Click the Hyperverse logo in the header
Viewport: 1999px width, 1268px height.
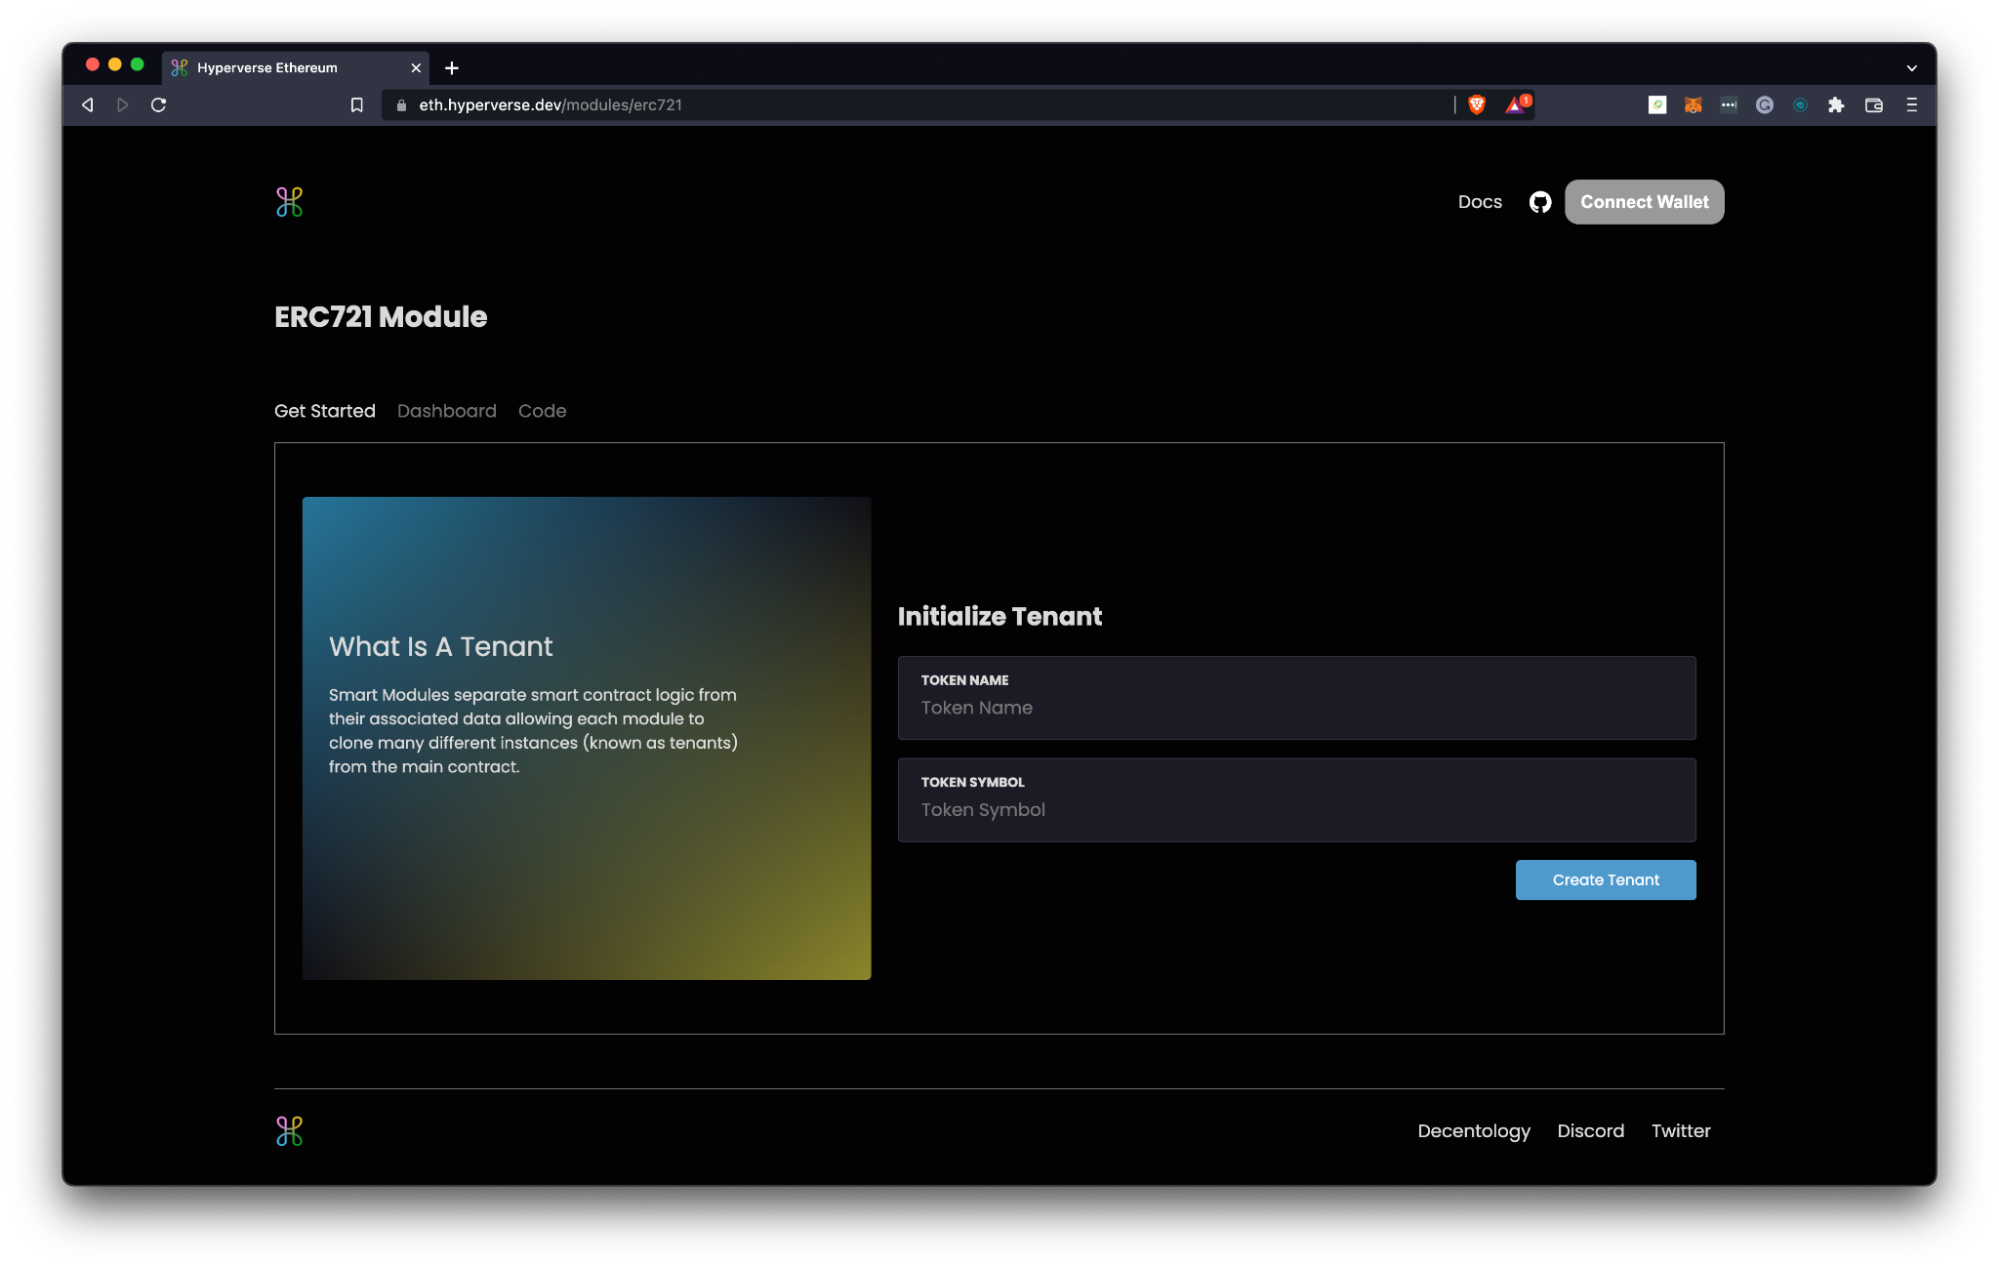tap(289, 202)
